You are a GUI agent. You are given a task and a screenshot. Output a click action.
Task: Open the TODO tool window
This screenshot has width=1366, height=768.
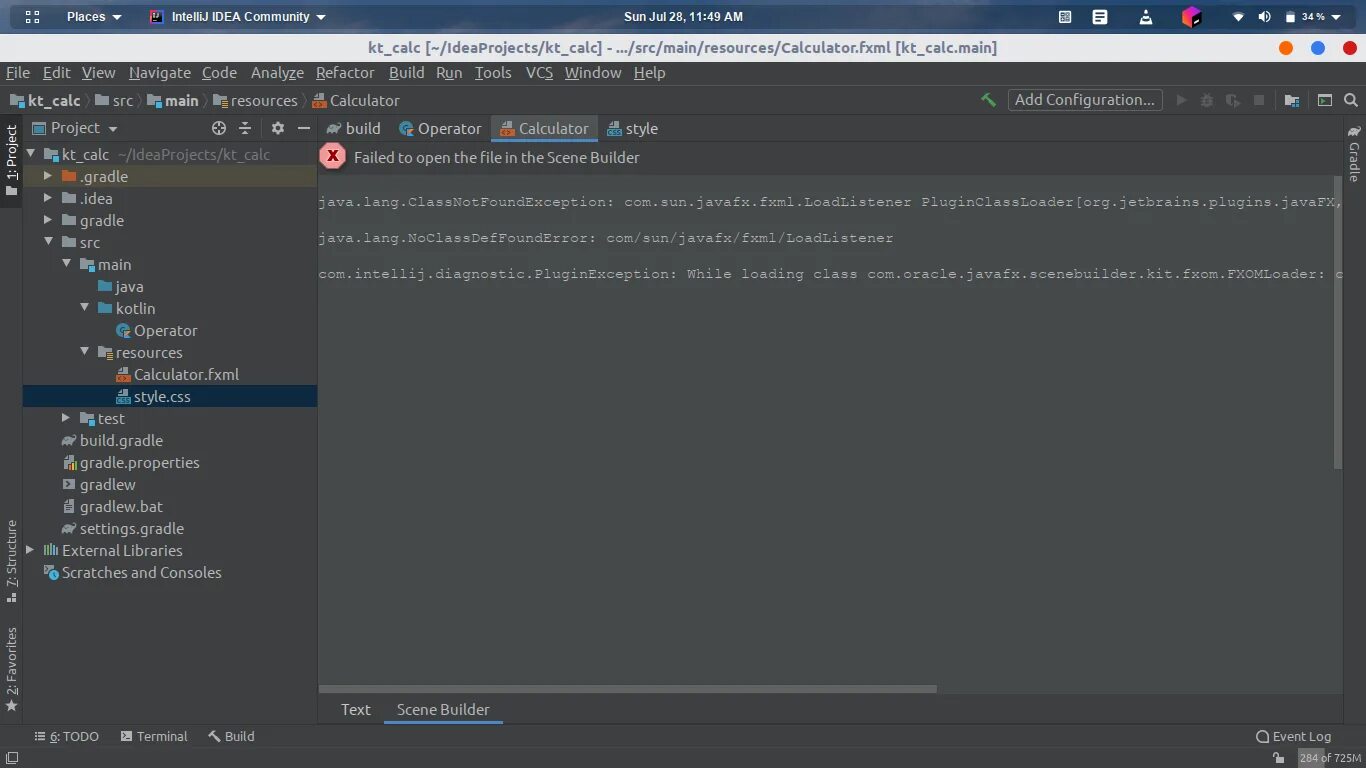pyautogui.click(x=67, y=736)
